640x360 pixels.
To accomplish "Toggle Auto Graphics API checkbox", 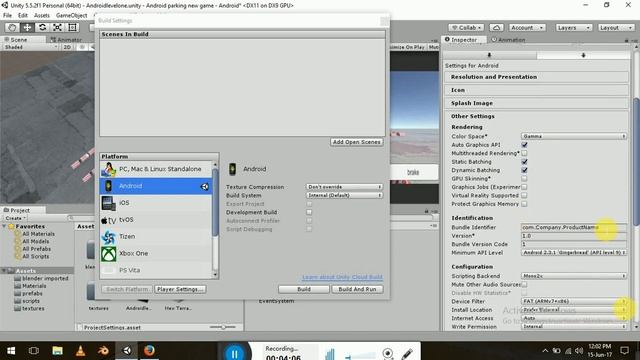I will coord(524,145).
